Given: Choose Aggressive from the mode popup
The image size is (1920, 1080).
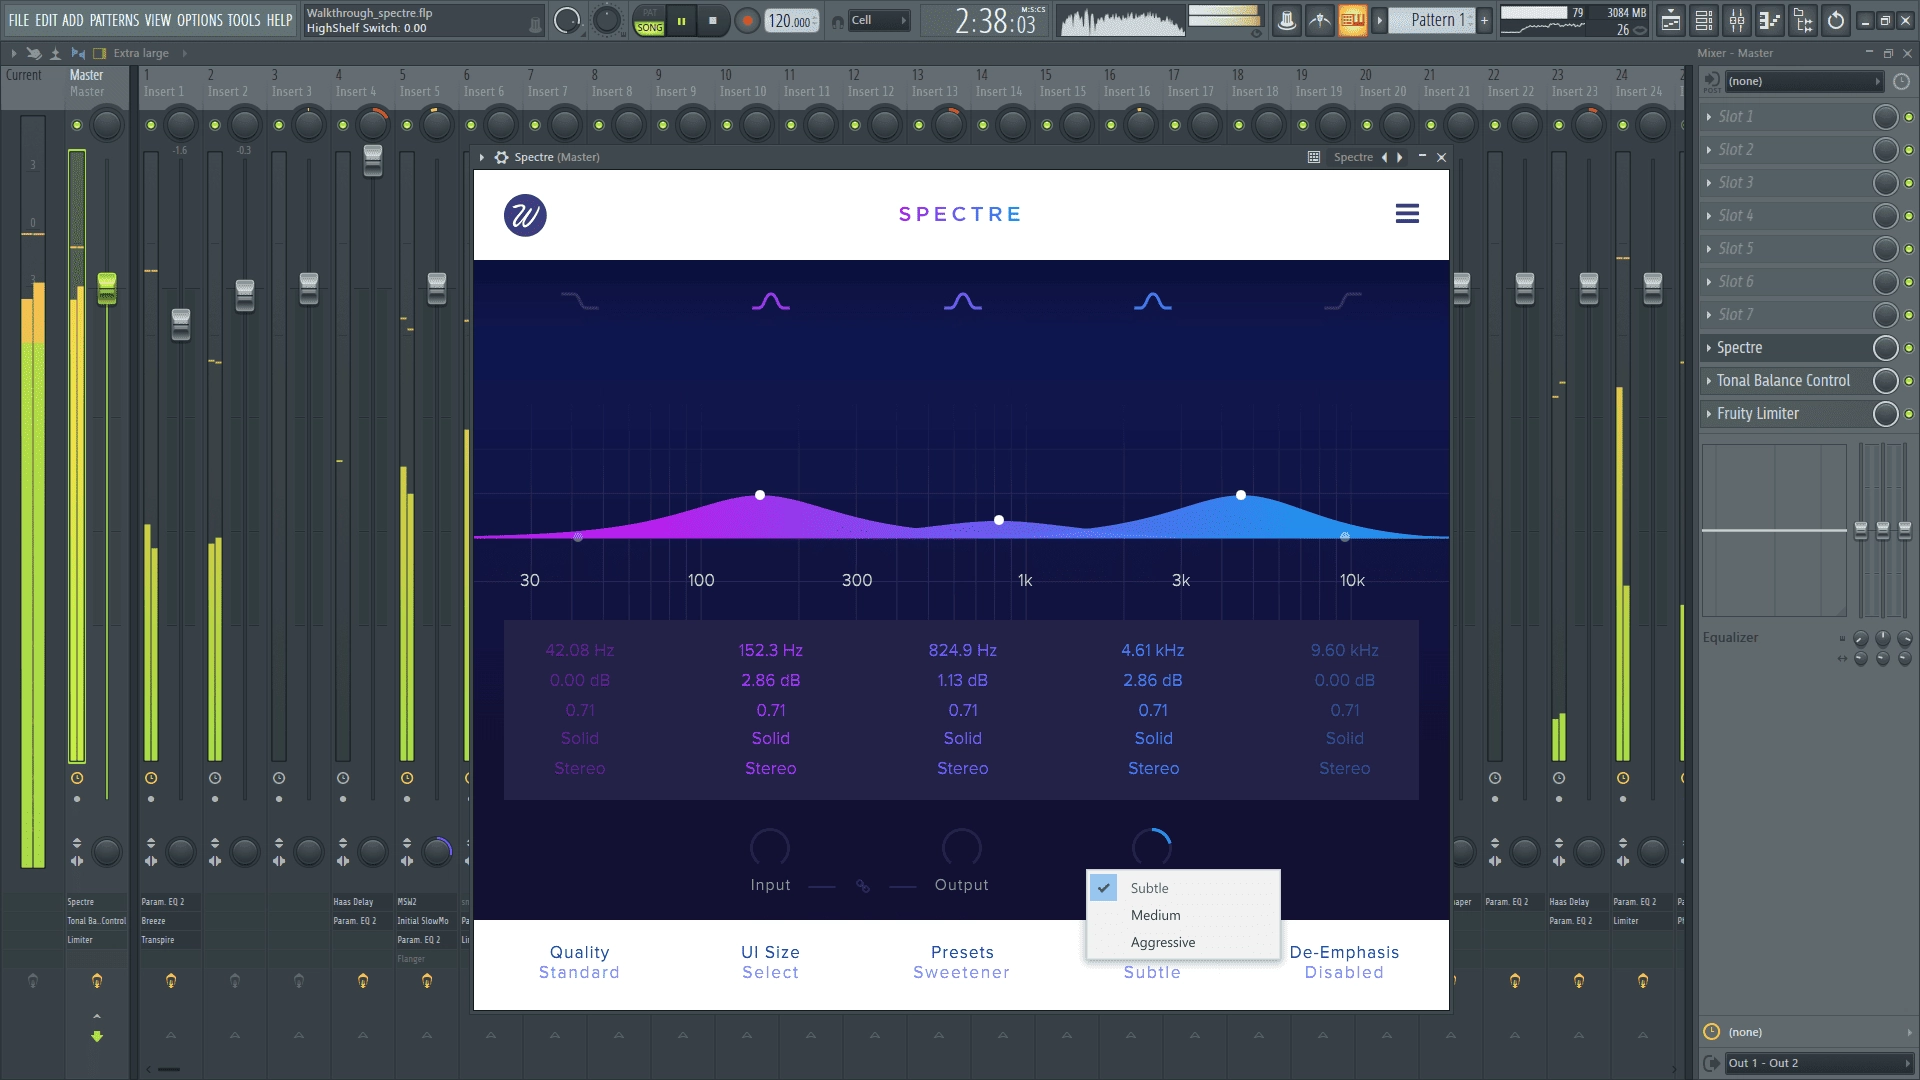Looking at the screenshot, I should (1183, 942).
